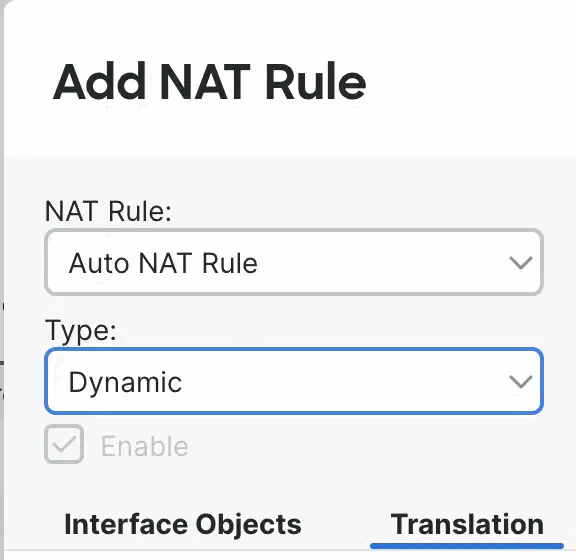Select the Auto NAT Rule value text

point(163,263)
